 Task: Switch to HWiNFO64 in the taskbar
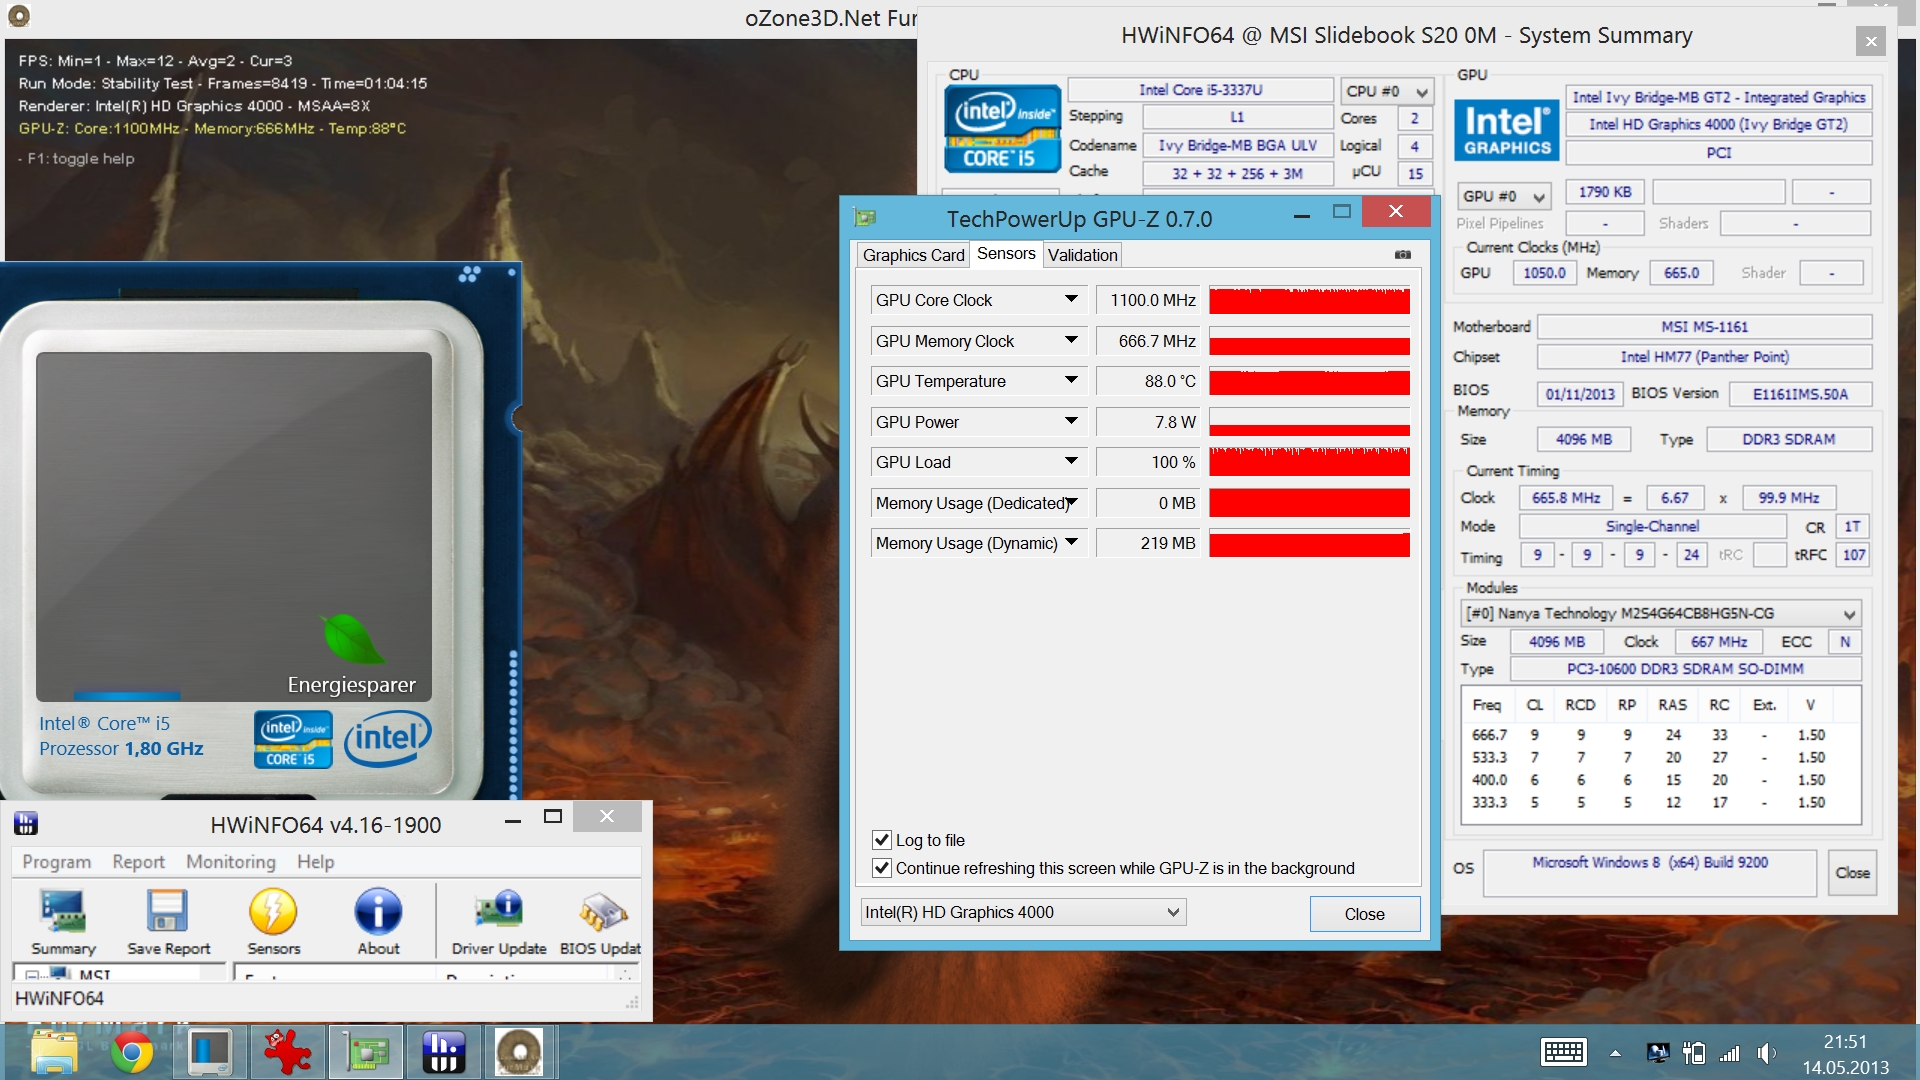443,1052
